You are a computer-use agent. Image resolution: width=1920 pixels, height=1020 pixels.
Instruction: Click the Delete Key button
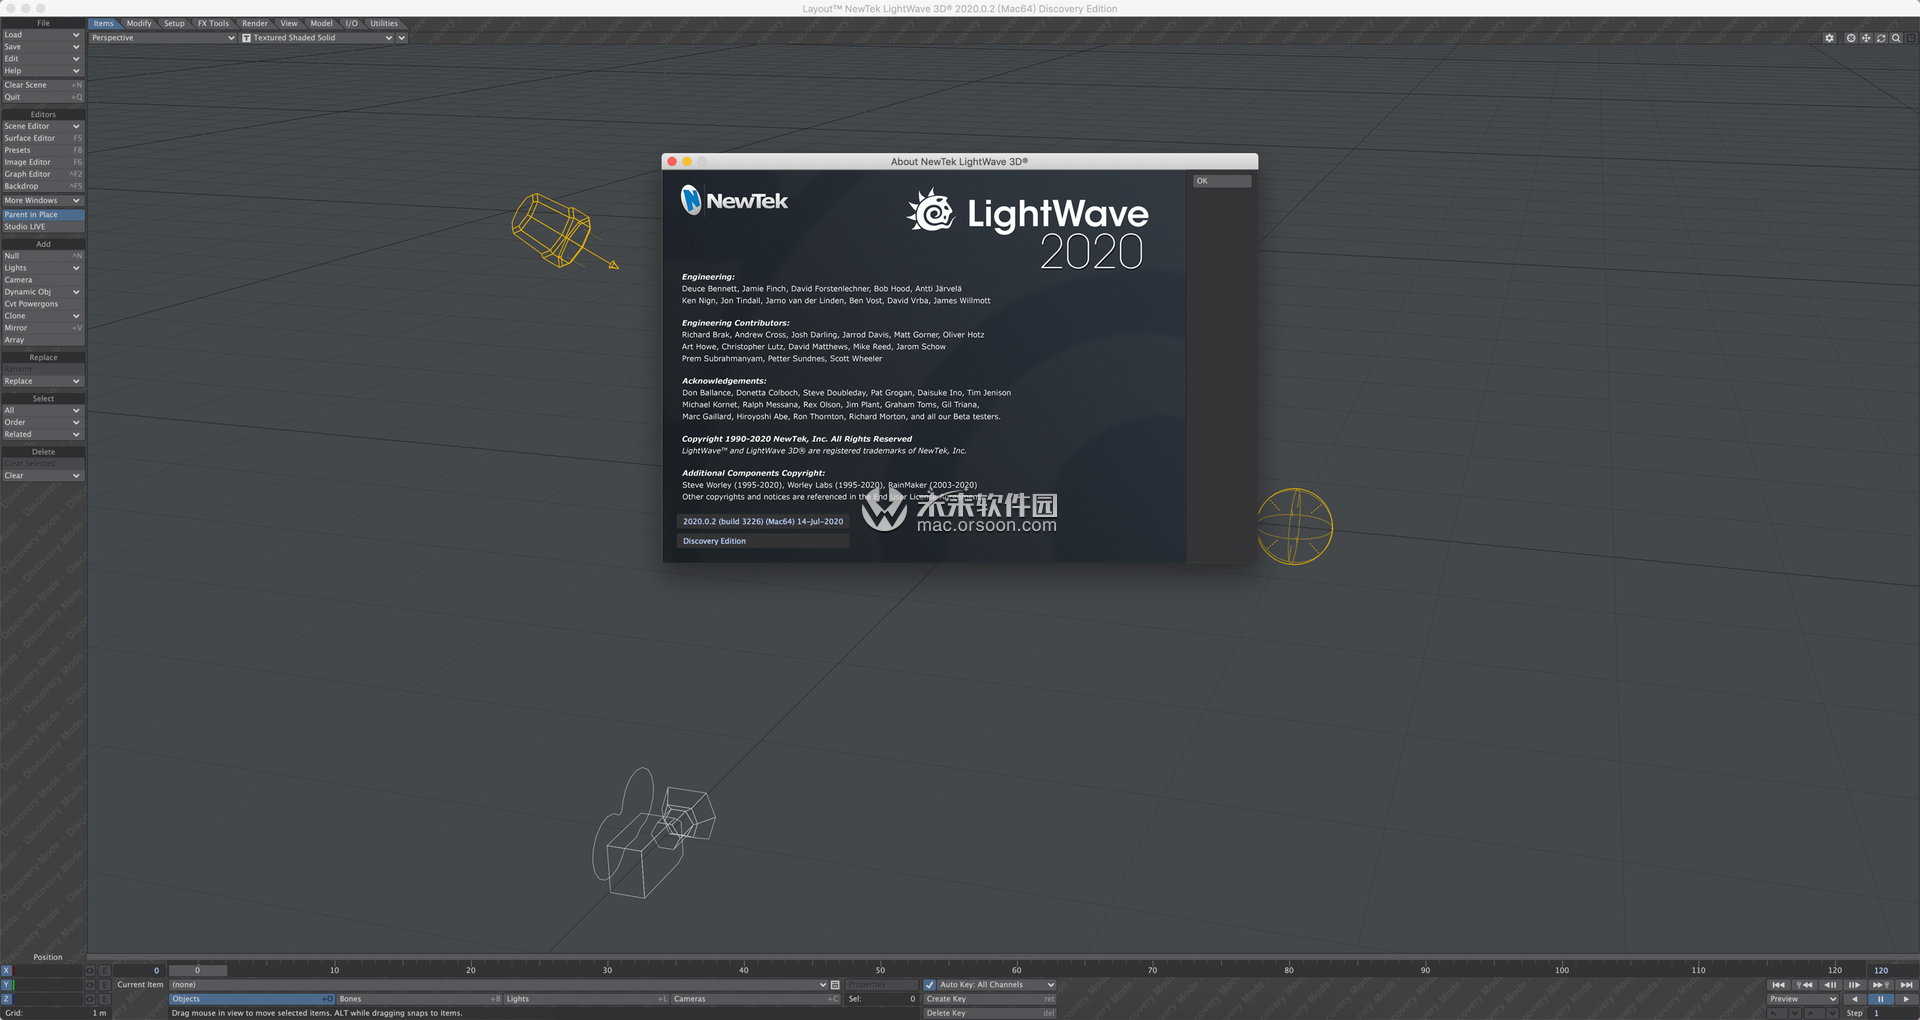(990, 1013)
